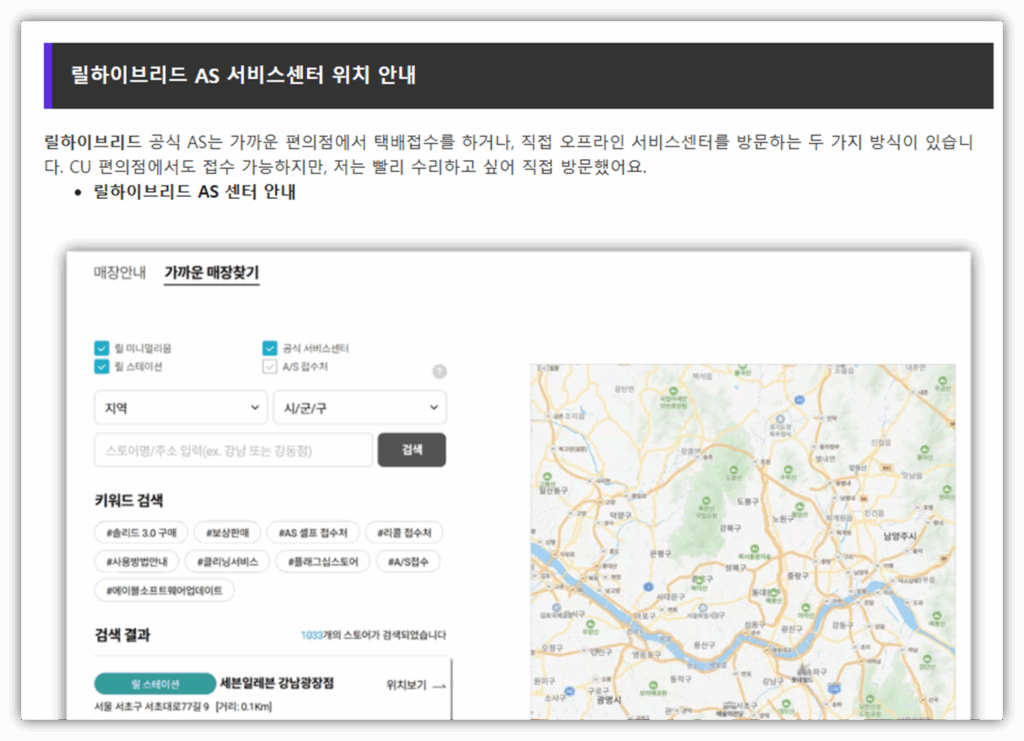This screenshot has height=741, width=1024.
Task: Click the 키워드 검색 heading
Action: click(129, 500)
